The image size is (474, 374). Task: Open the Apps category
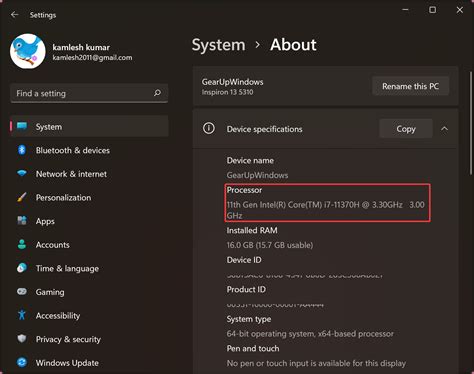[x=89, y=221]
